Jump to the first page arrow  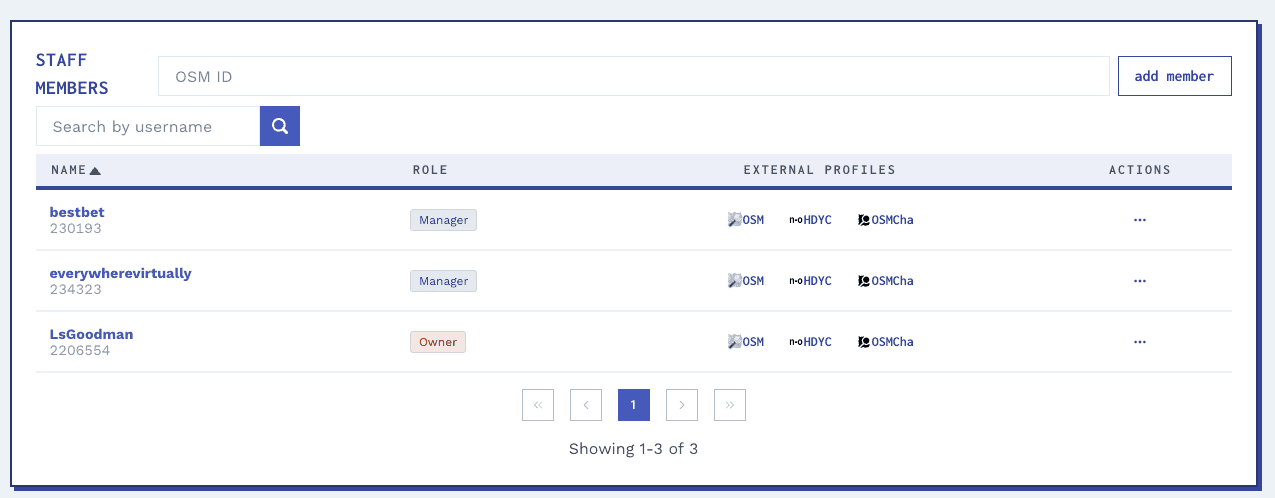point(538,405)
